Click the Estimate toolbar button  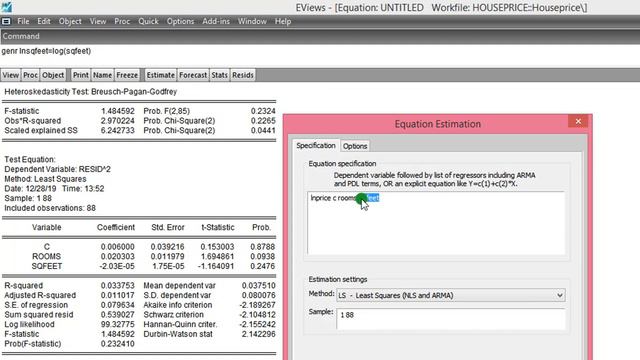click(160, 75)
